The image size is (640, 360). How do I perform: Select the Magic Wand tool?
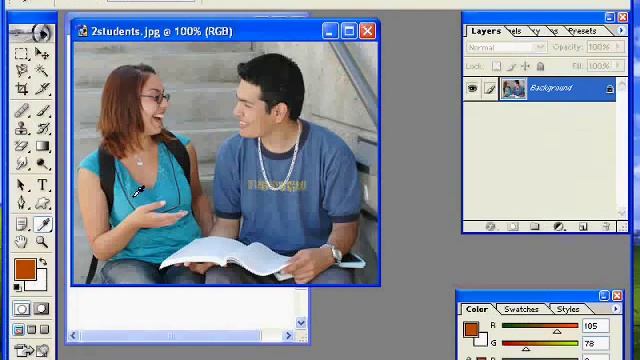click(x=42, y=71)
